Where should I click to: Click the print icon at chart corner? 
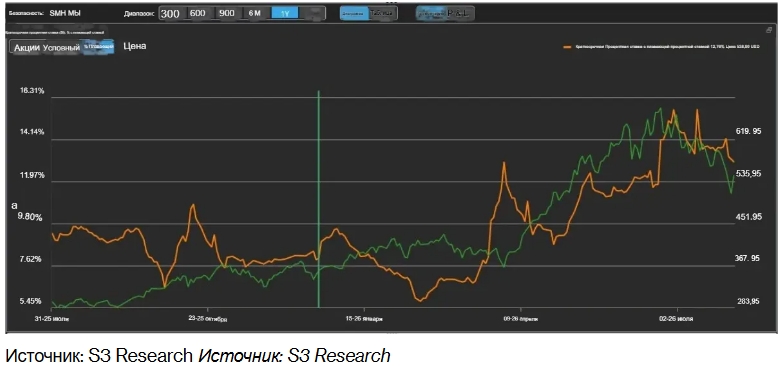point(769,30)
